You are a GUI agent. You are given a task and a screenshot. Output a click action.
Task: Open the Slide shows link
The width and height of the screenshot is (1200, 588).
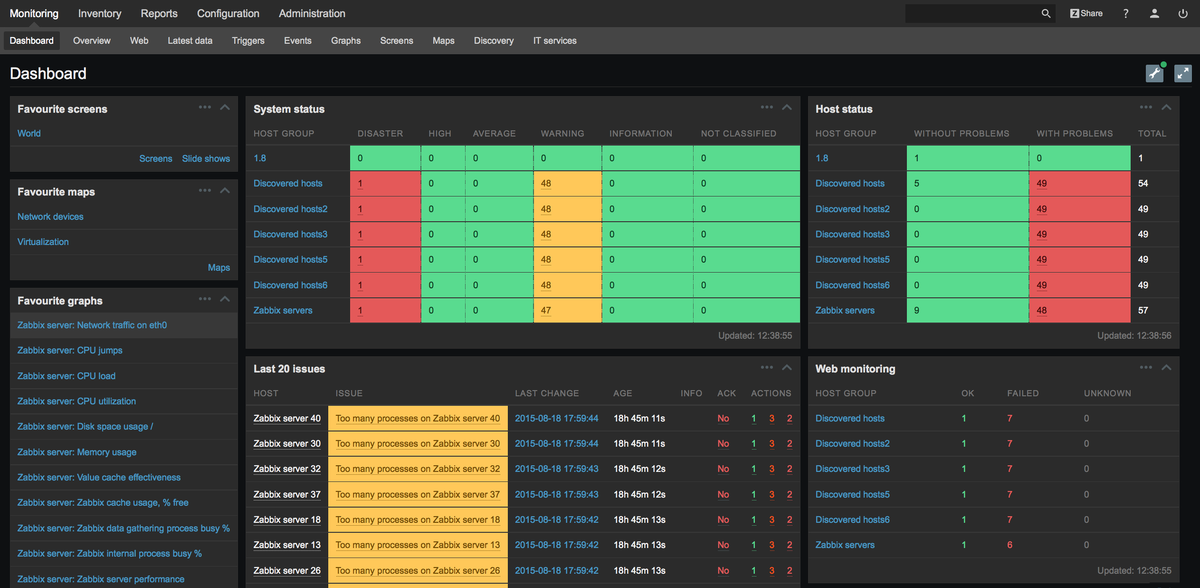(206, 159)
